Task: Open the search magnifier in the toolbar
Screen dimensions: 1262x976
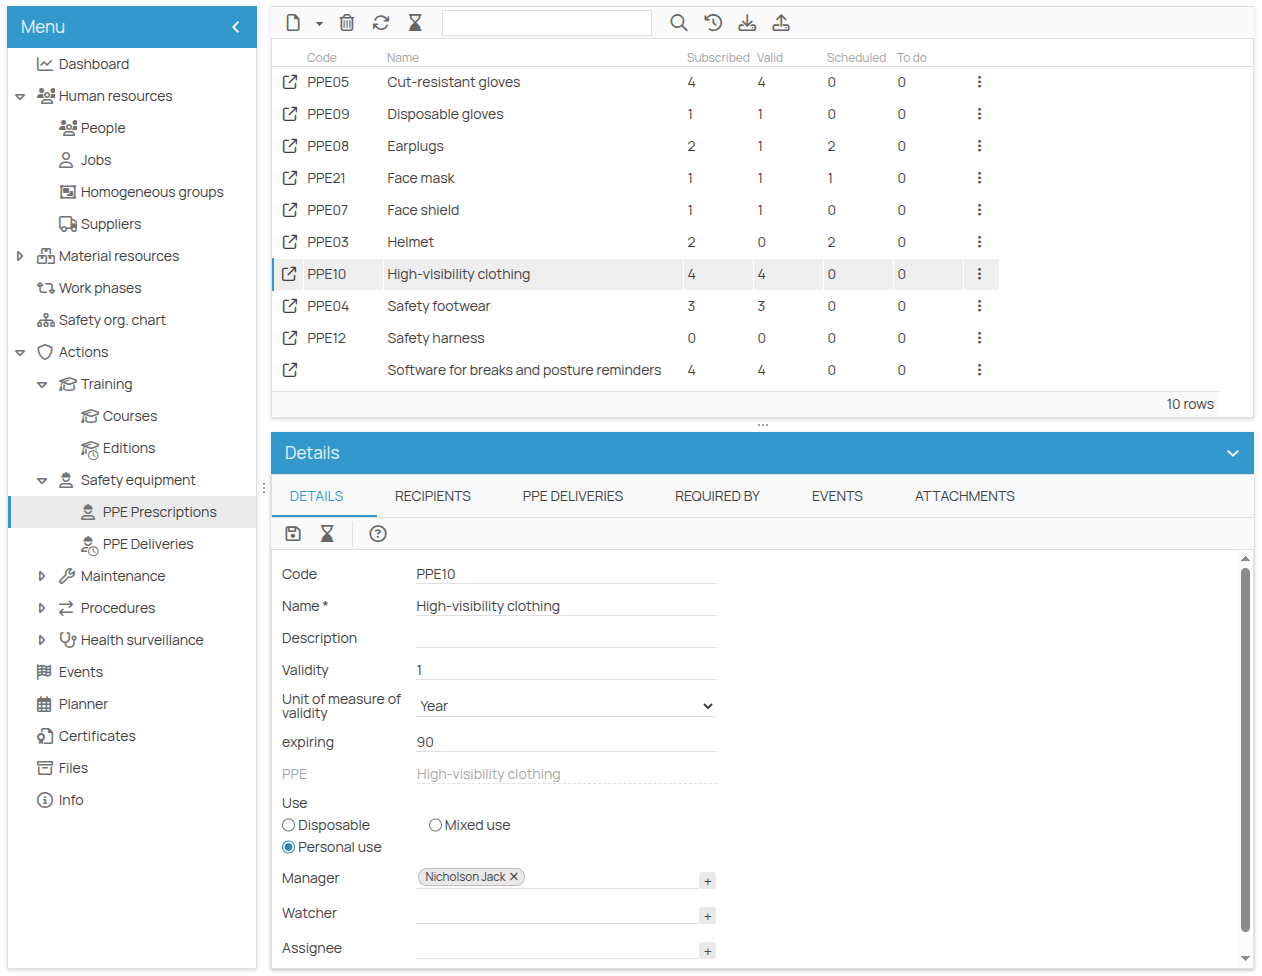Action: [679, 22]
